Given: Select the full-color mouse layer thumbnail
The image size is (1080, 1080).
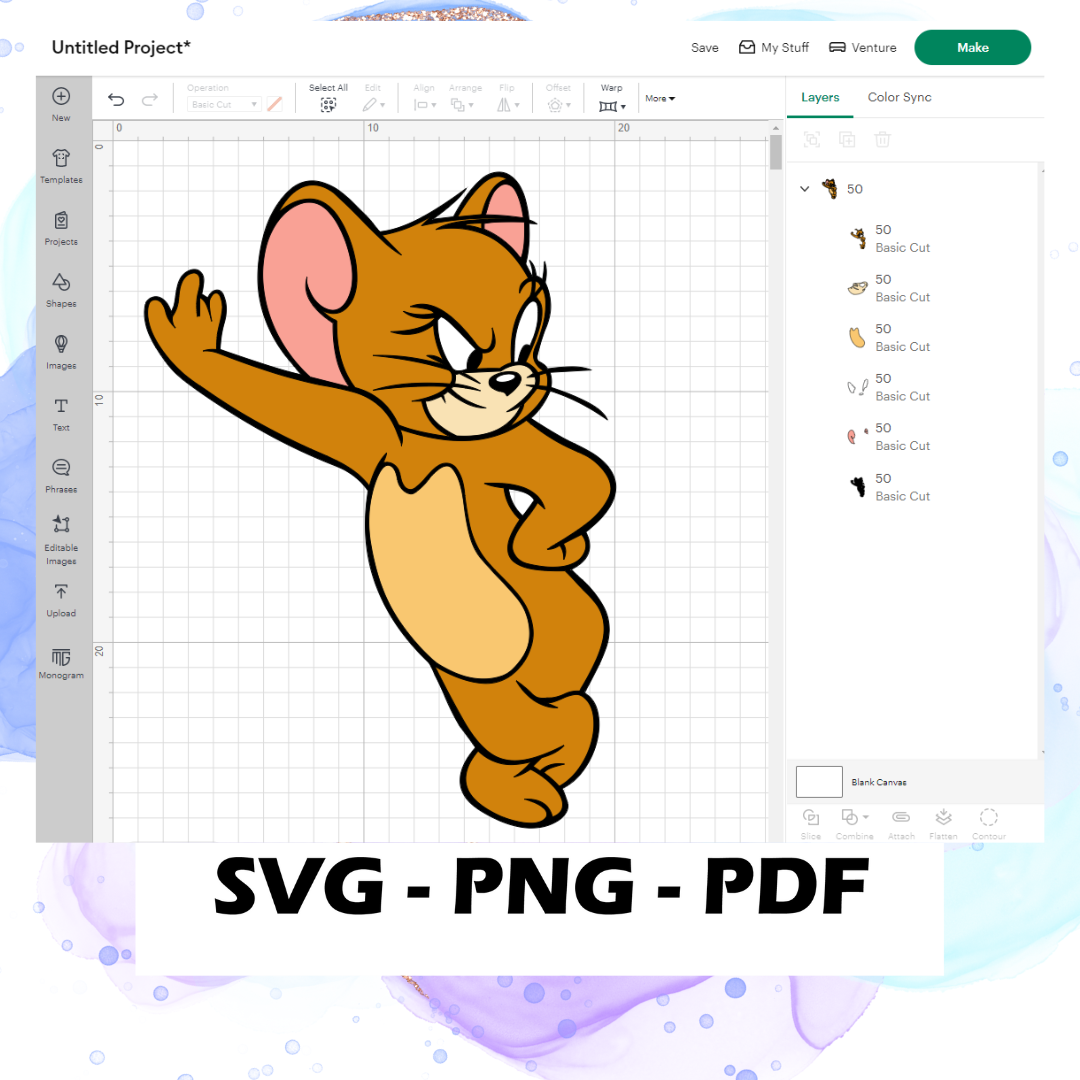Looking at the screenshot, I should pyautogui.click(x=858, y=238).
